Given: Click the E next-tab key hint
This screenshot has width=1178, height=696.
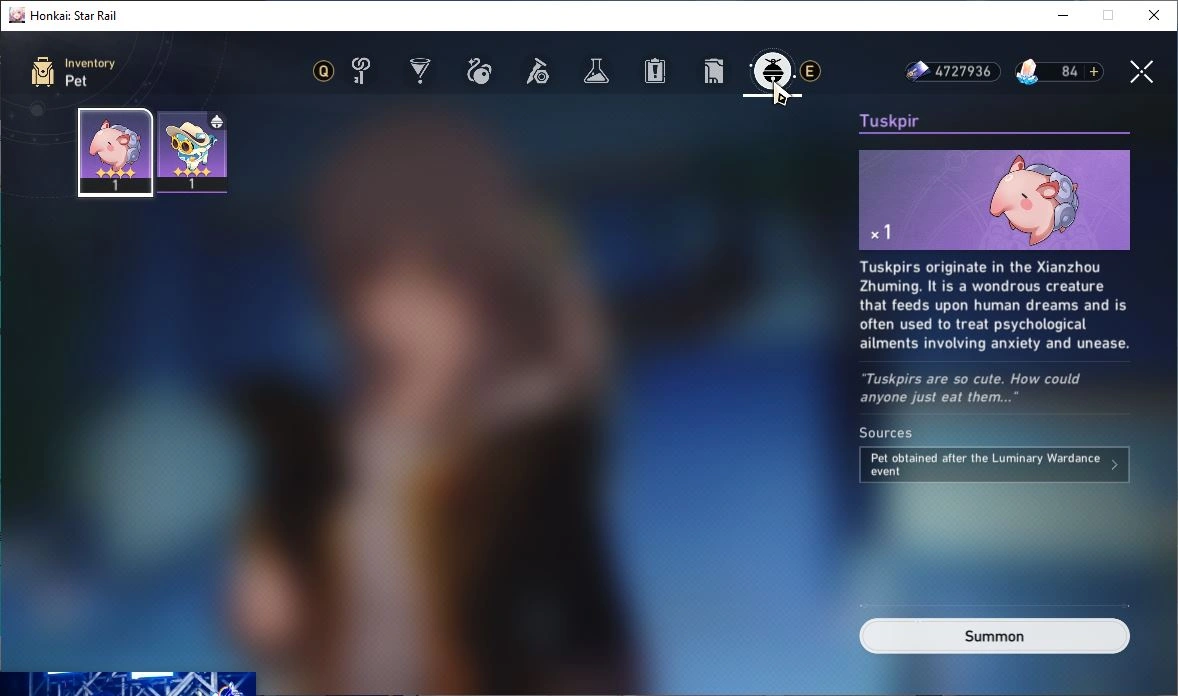Looking at the screenshot, I should click(810, 71).
